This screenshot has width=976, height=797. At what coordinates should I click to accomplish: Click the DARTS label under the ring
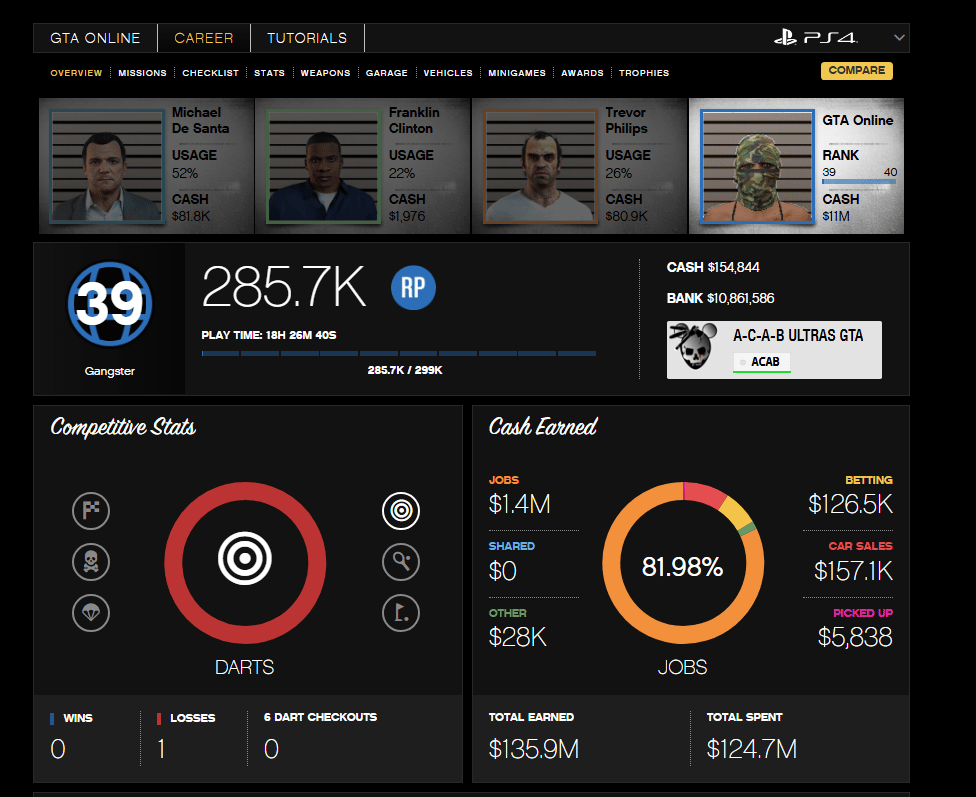[x=245, y=667]
